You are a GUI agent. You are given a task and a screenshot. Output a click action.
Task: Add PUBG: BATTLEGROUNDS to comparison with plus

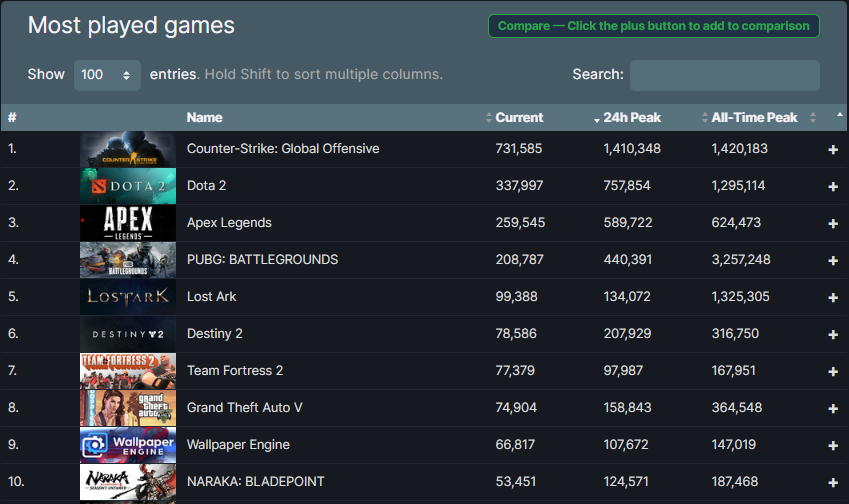[833, 260]
